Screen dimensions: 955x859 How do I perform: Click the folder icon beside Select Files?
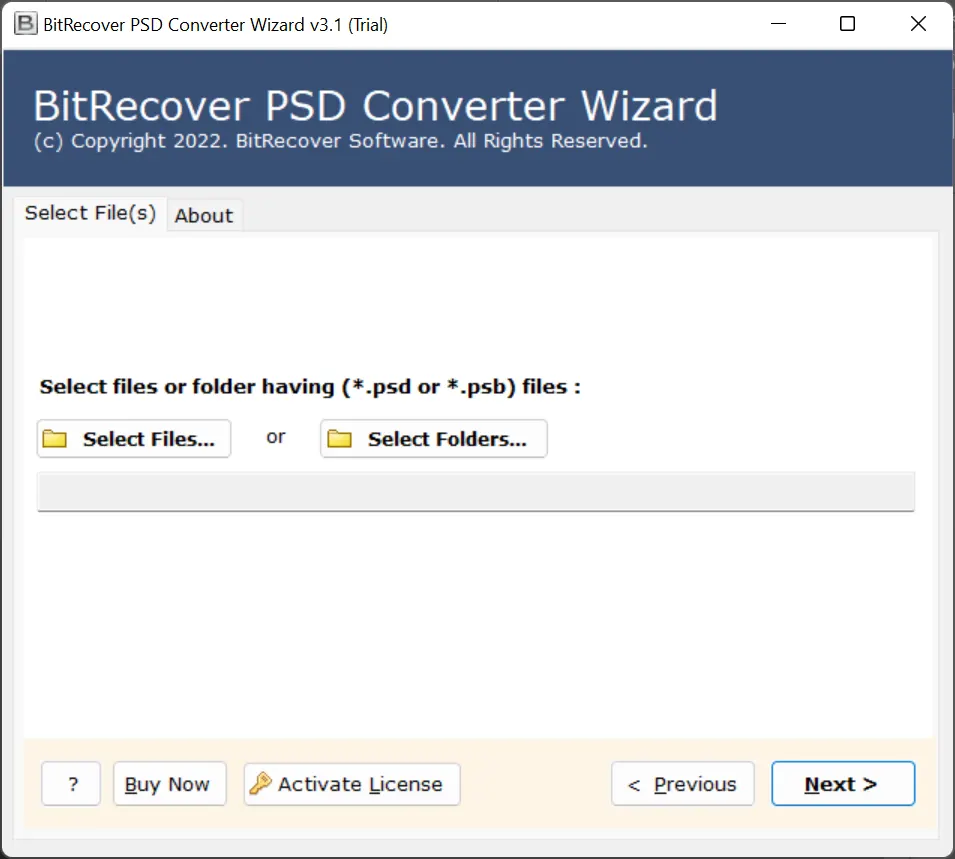pos(55,439)
